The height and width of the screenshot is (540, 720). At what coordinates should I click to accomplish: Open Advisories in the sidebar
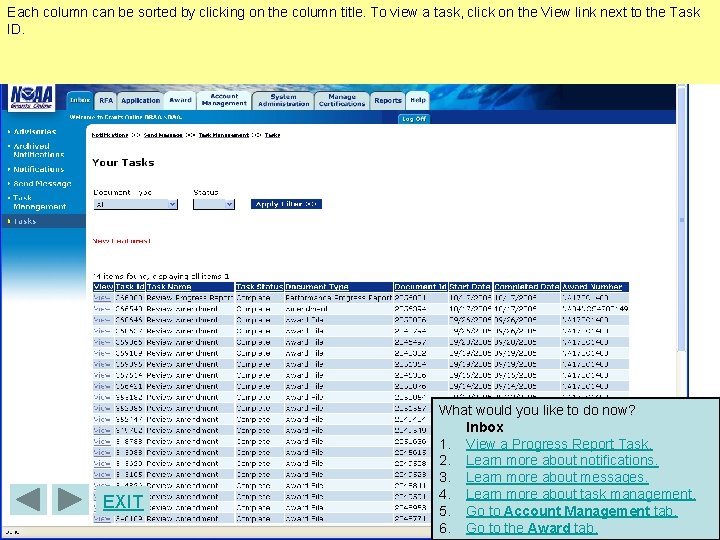click(x=34, y=132)
